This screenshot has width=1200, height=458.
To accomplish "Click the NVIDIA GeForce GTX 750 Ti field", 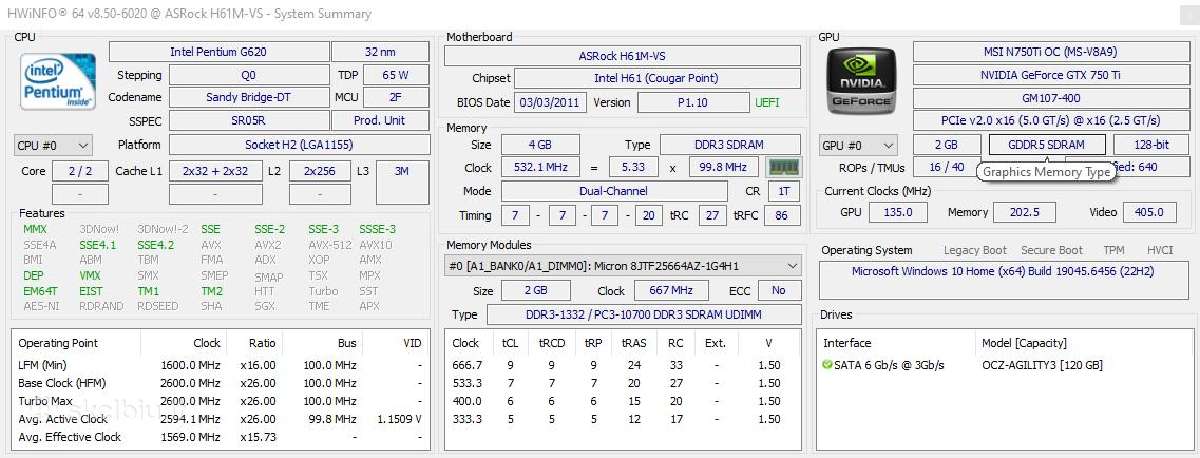I will pos(1052,74).
